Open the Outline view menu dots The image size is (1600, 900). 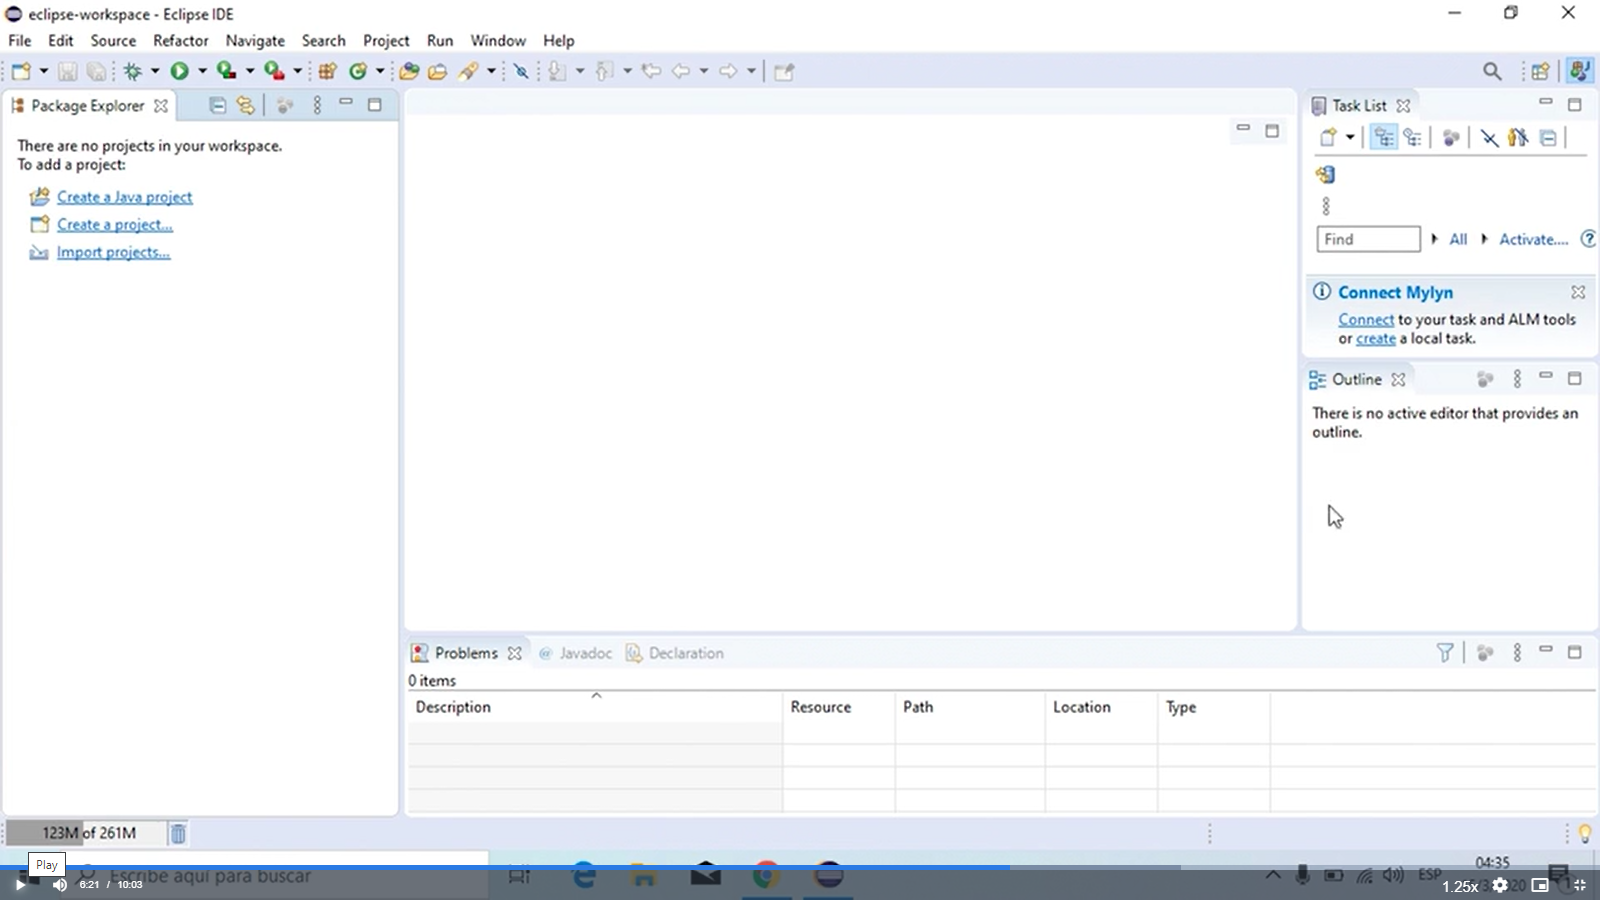[1517, 379]
